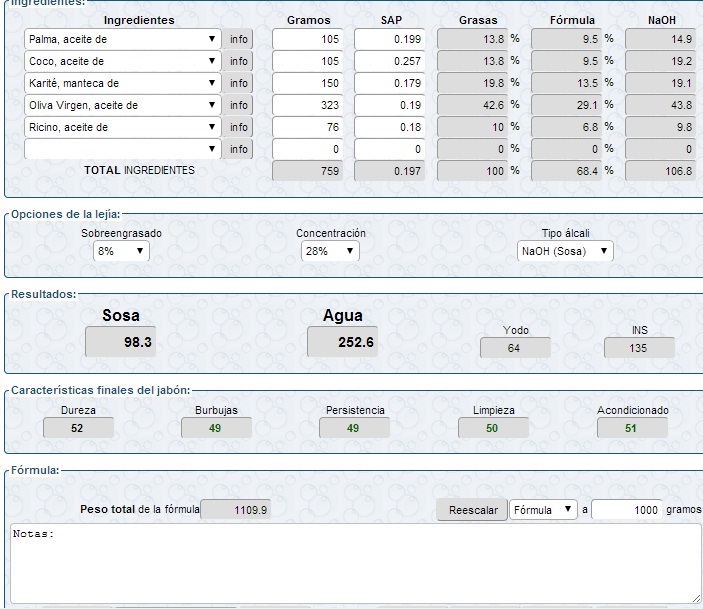The height and width of the screenshot is (609, 703).
Task: Click the total SAP value 0.197
Action: pyautogui.click(x=390, y=171)
